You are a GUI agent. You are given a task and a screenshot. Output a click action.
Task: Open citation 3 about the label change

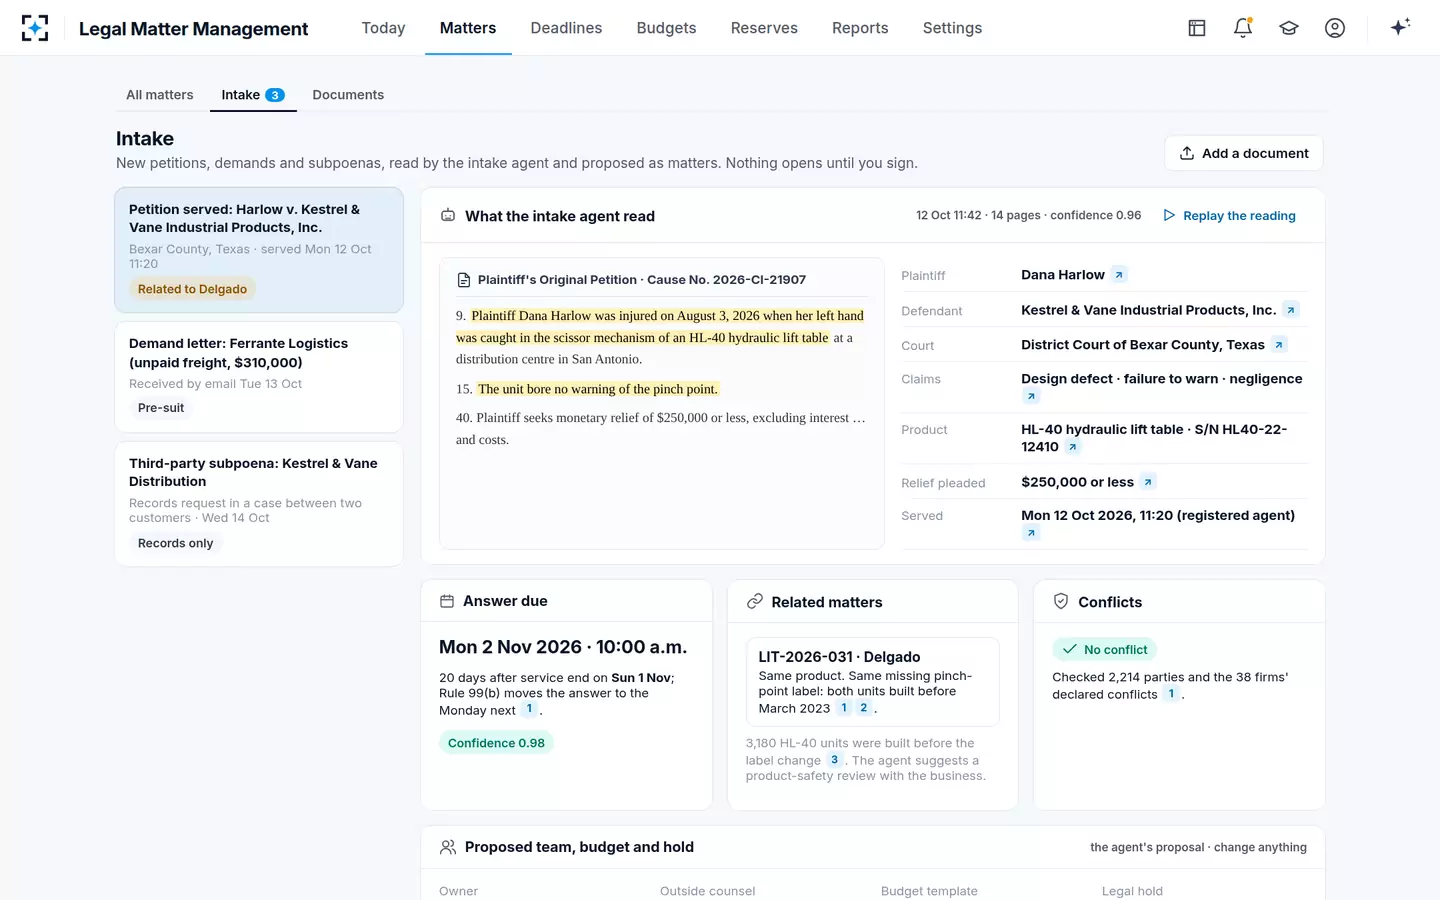coord(835,760)
